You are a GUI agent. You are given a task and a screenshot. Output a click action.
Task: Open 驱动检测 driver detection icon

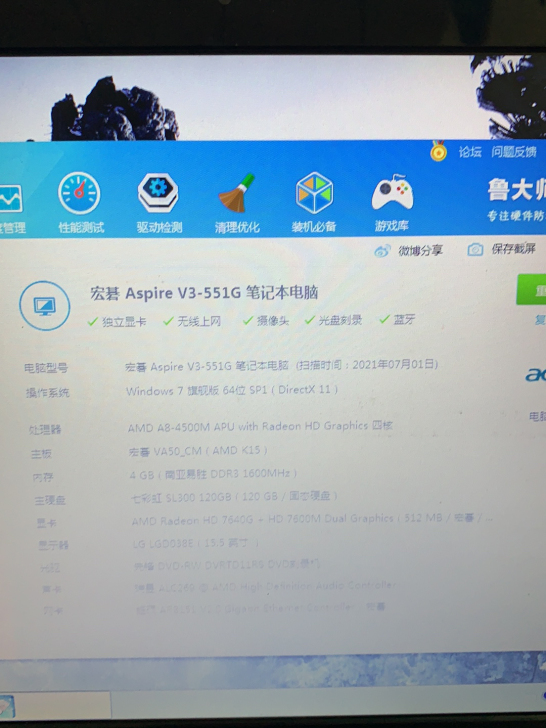click(158, 193)
